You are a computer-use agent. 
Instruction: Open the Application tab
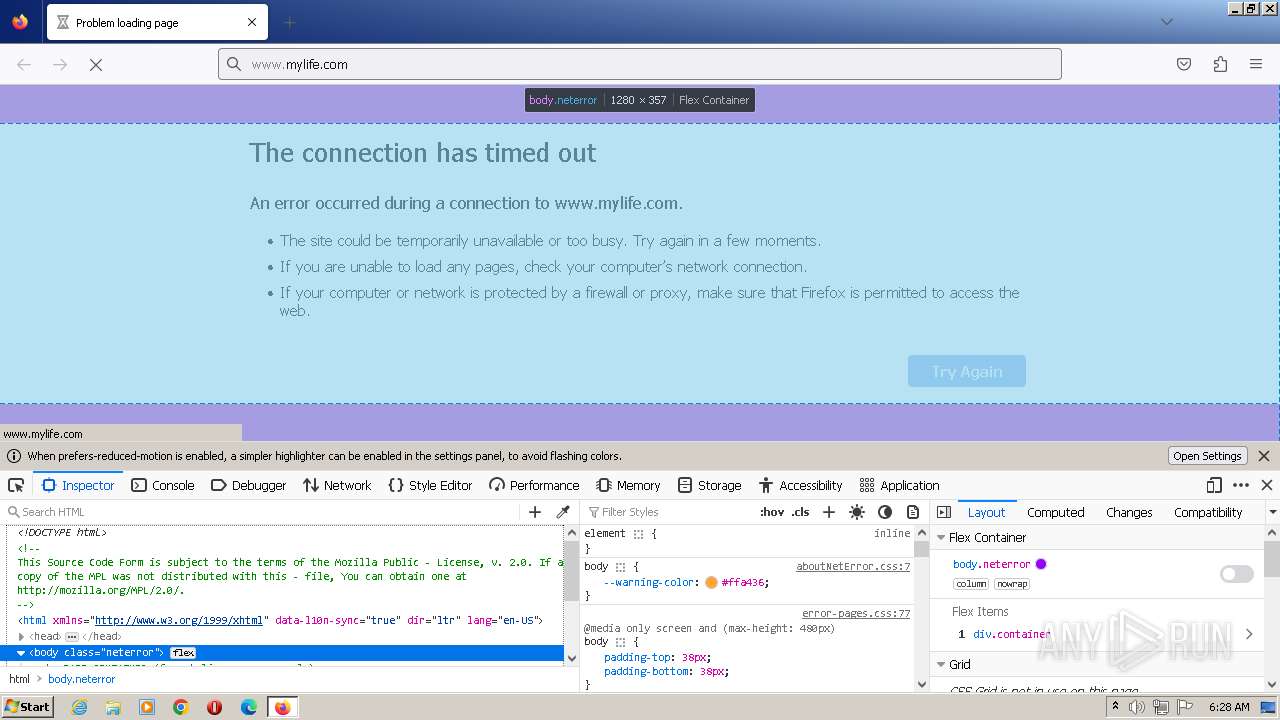900,485
